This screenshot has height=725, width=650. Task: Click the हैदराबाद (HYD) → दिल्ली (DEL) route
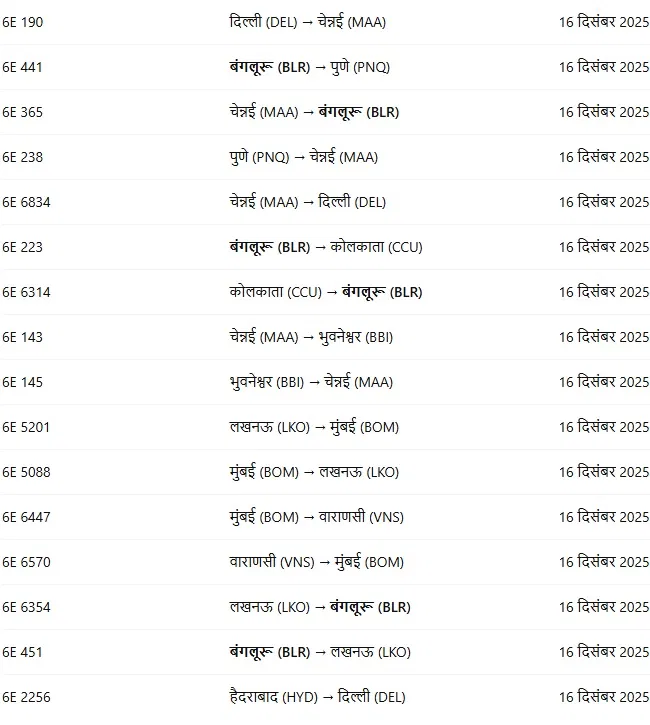tap(317, 697)
